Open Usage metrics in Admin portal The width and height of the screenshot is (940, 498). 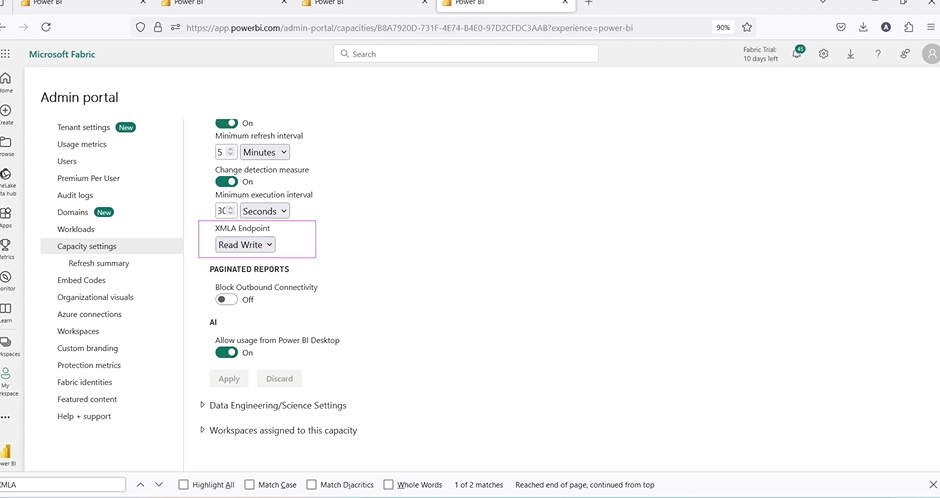click(x=82, y=144)
